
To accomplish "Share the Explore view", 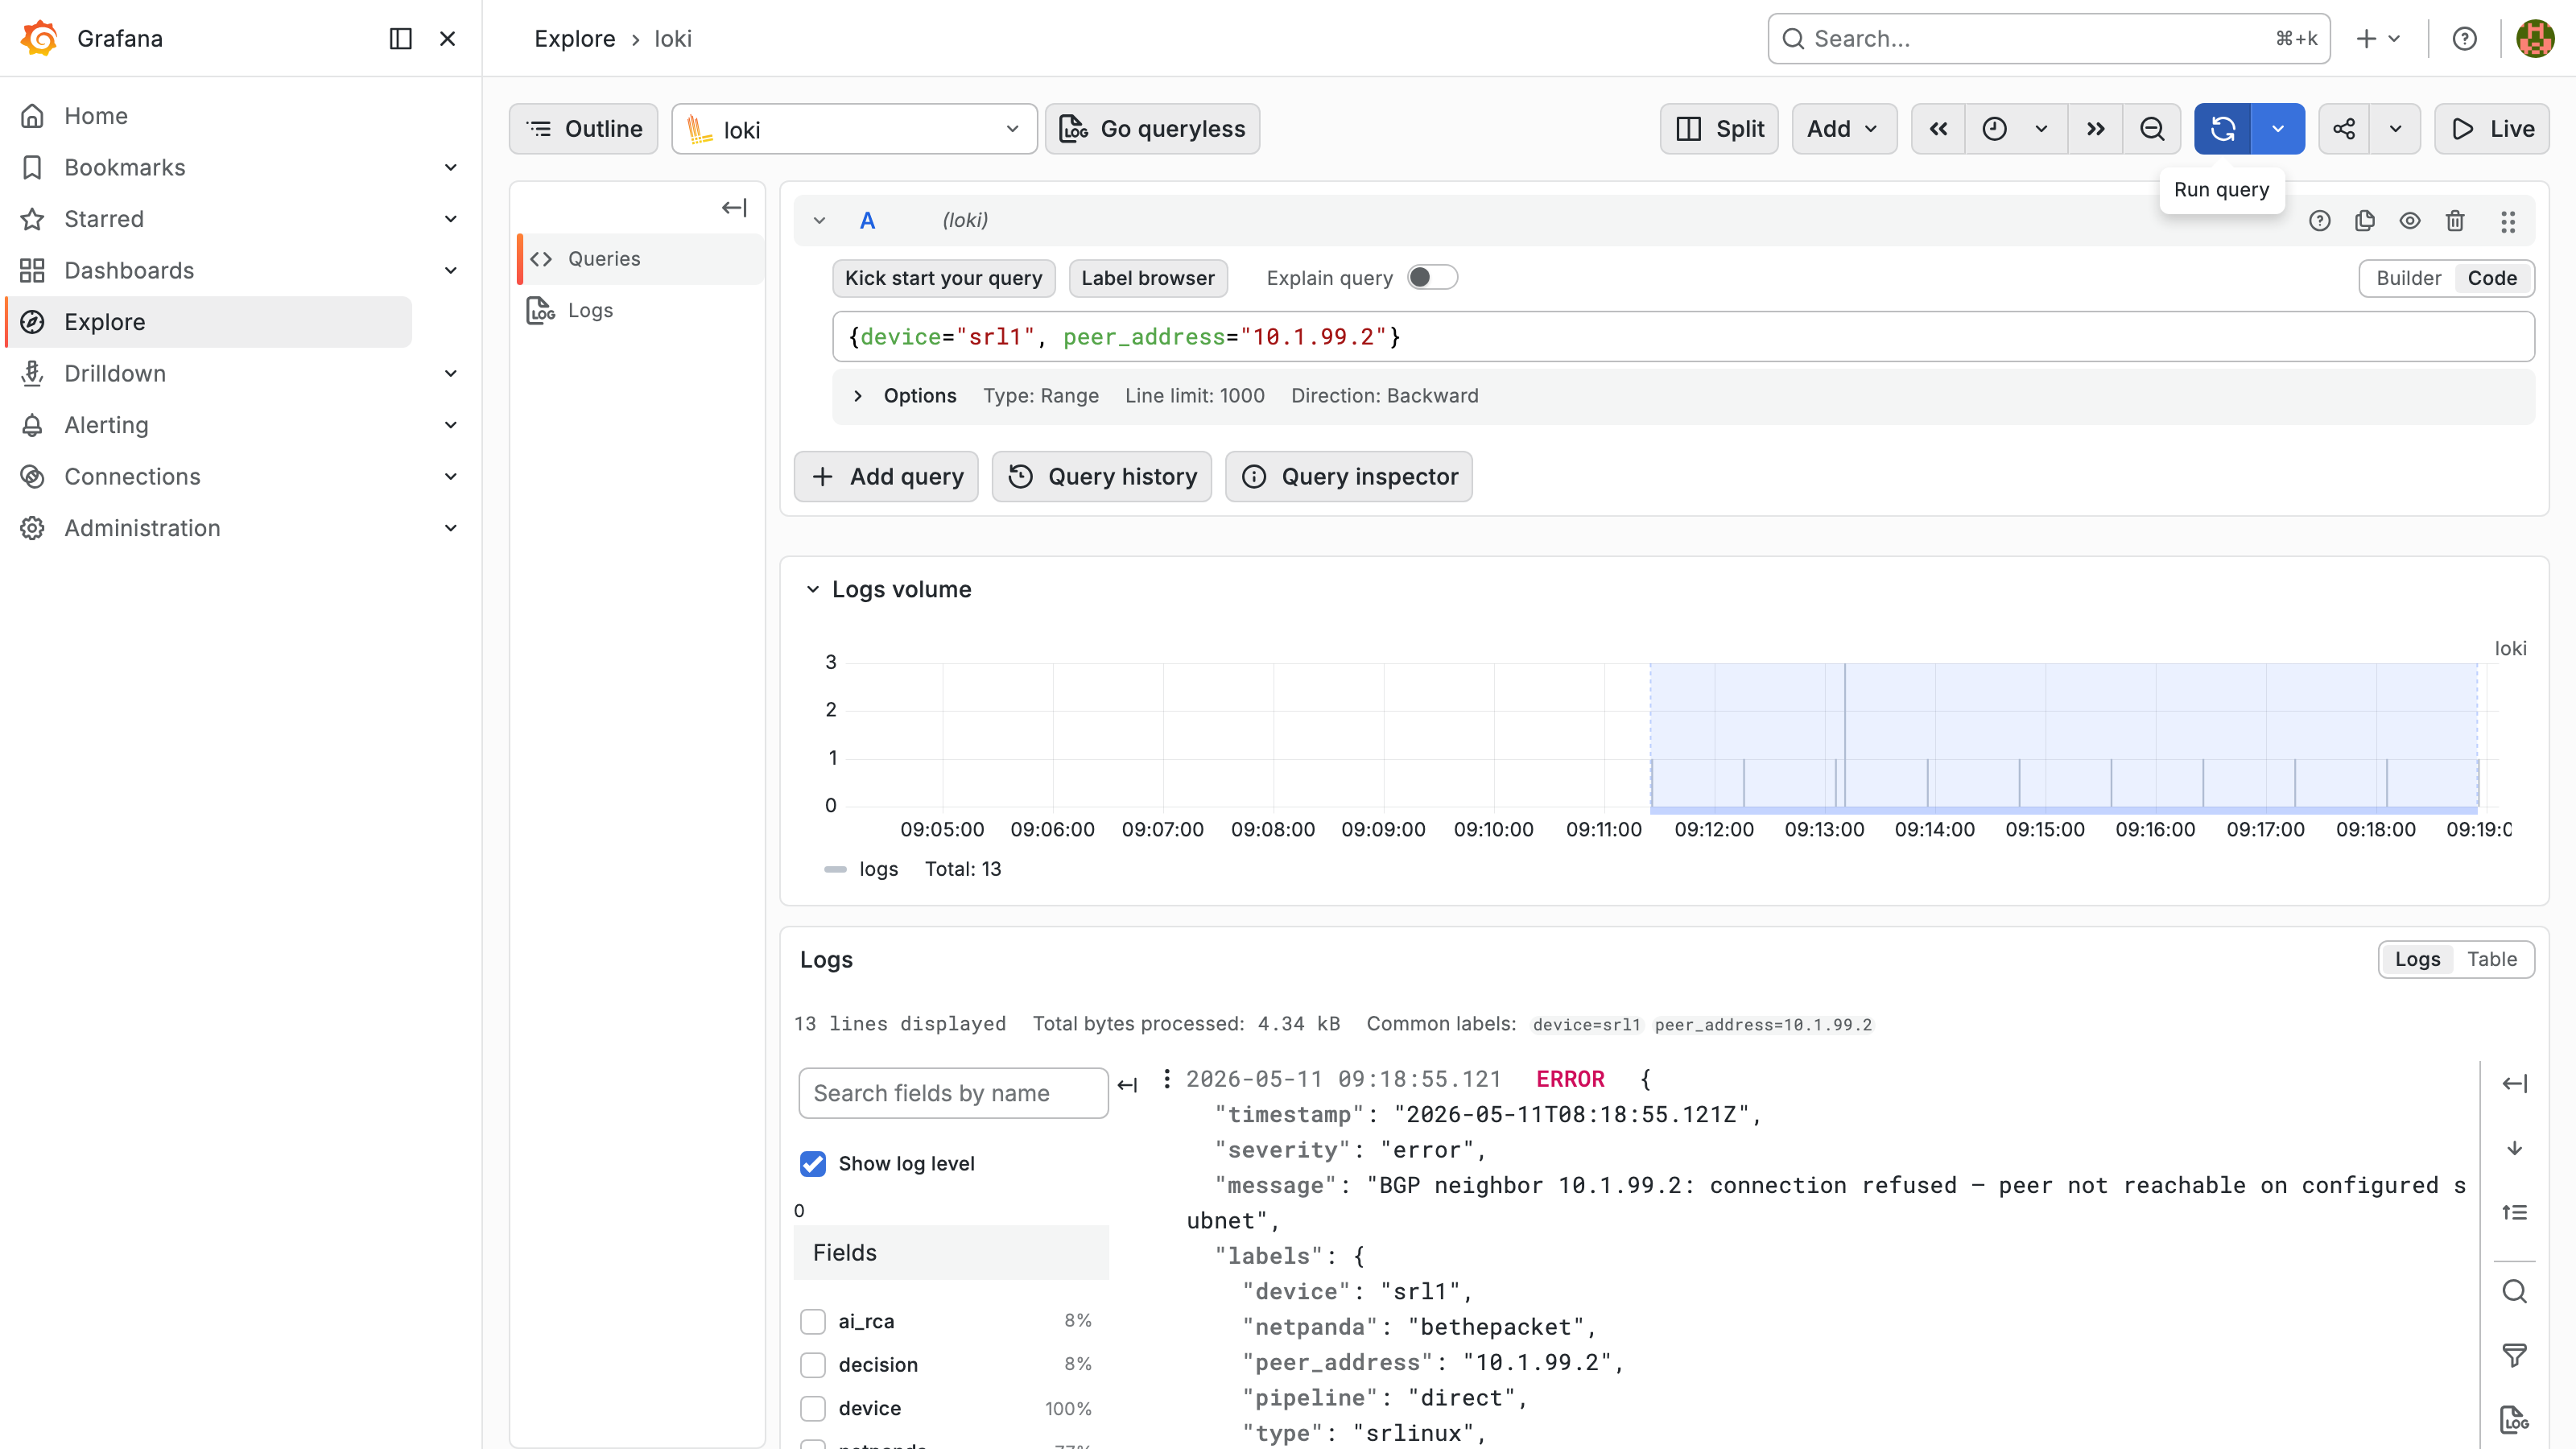I will [x=2344, y=129].
